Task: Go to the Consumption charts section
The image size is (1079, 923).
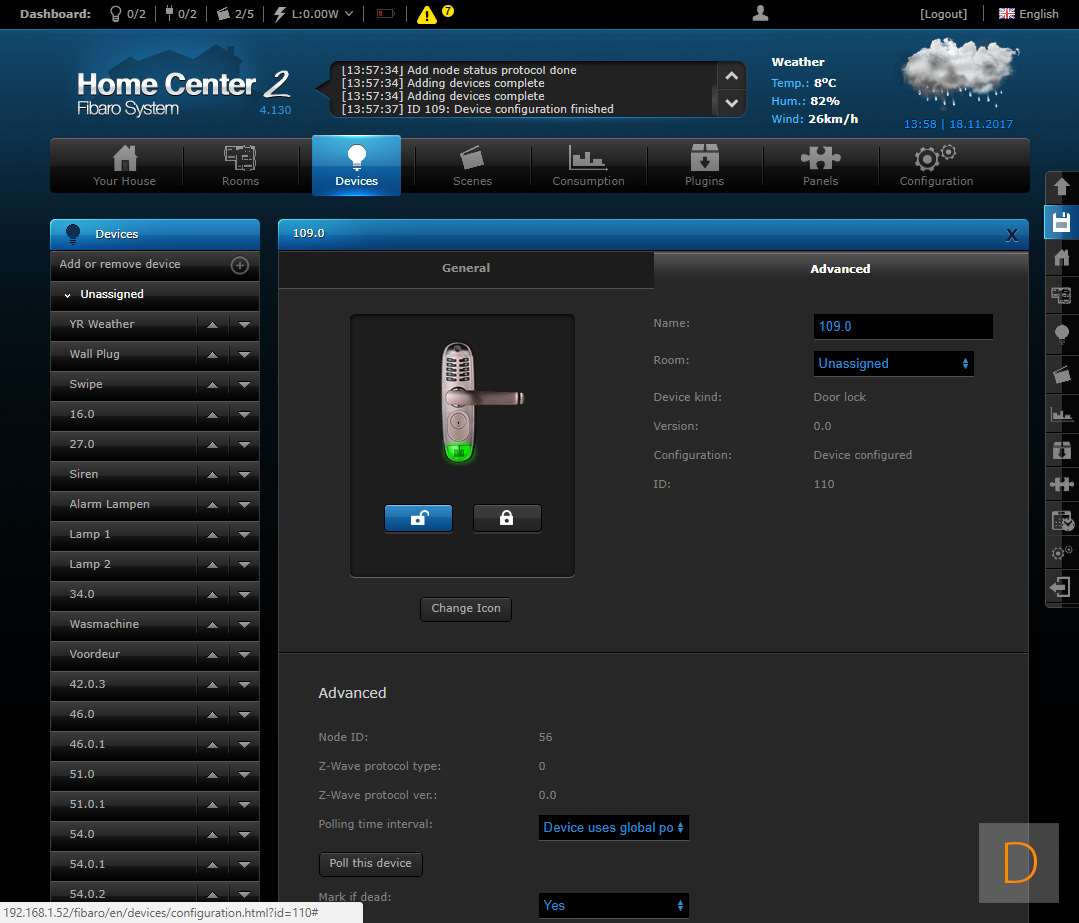Action: point(588,165)
